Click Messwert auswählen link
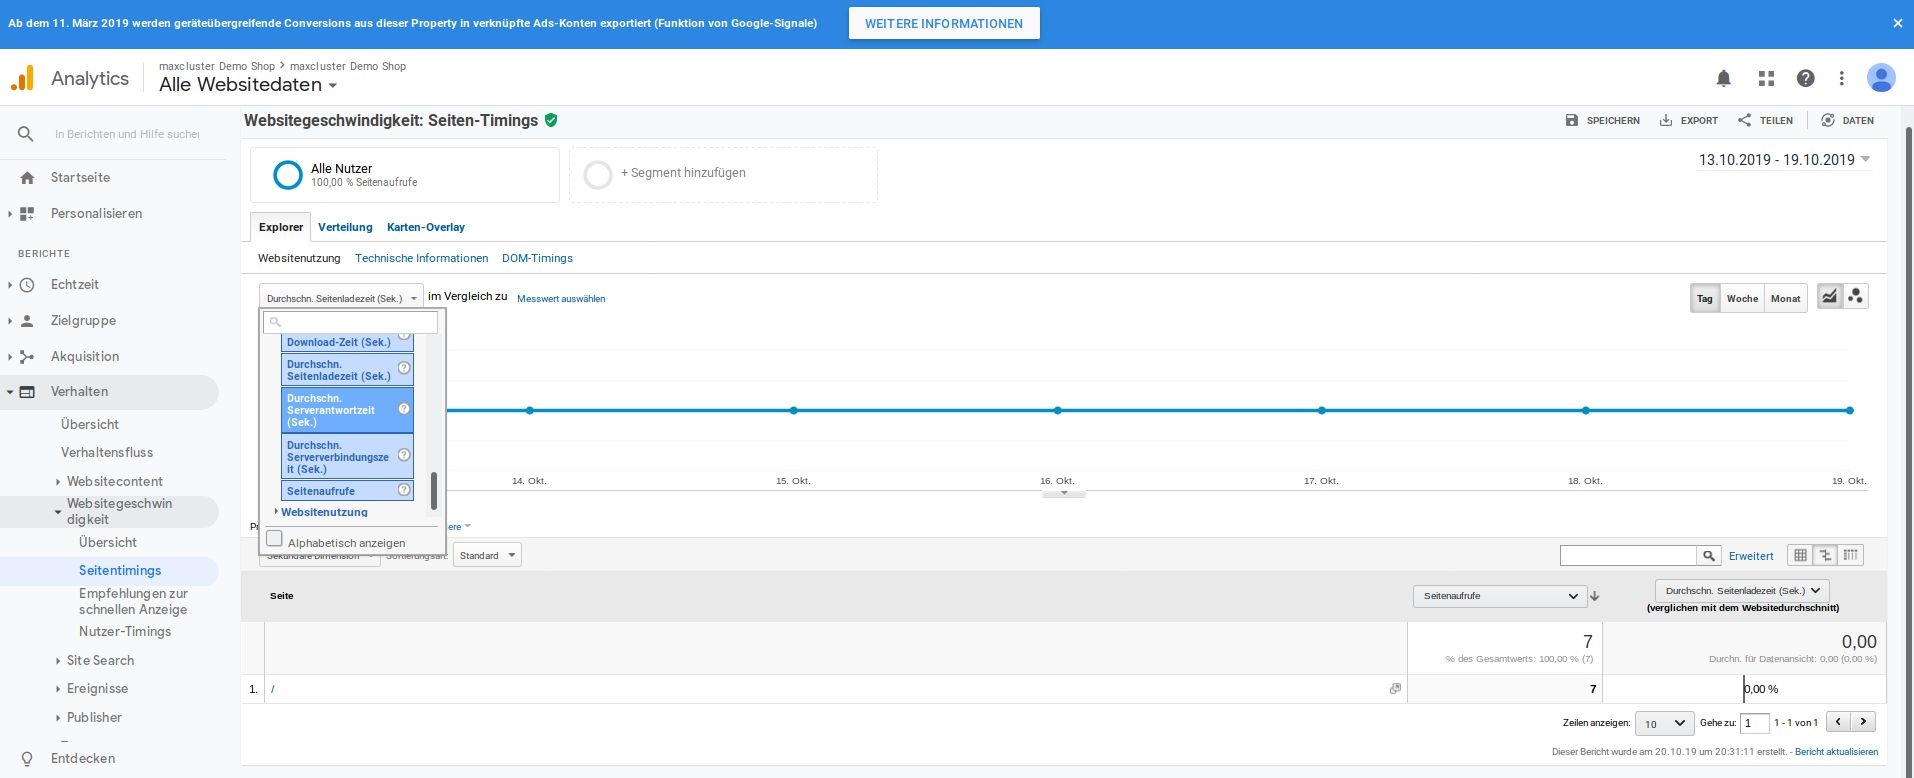 pyautogui.click(x=561, y=298)
